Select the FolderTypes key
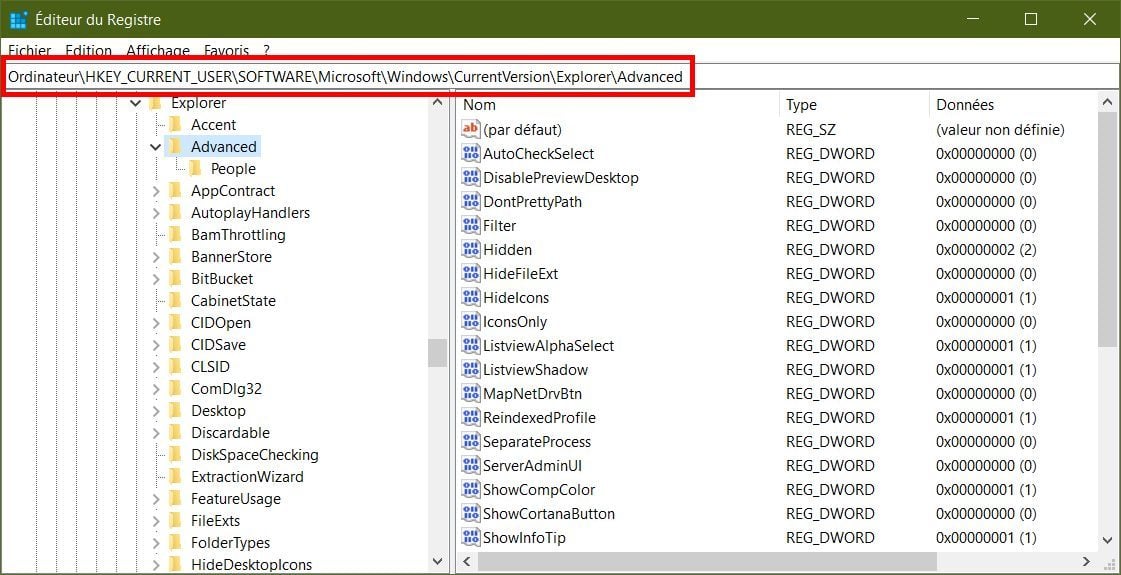The height and width of the screenshot is (575, 1121). pyautogui.click(x=230, y=543)
